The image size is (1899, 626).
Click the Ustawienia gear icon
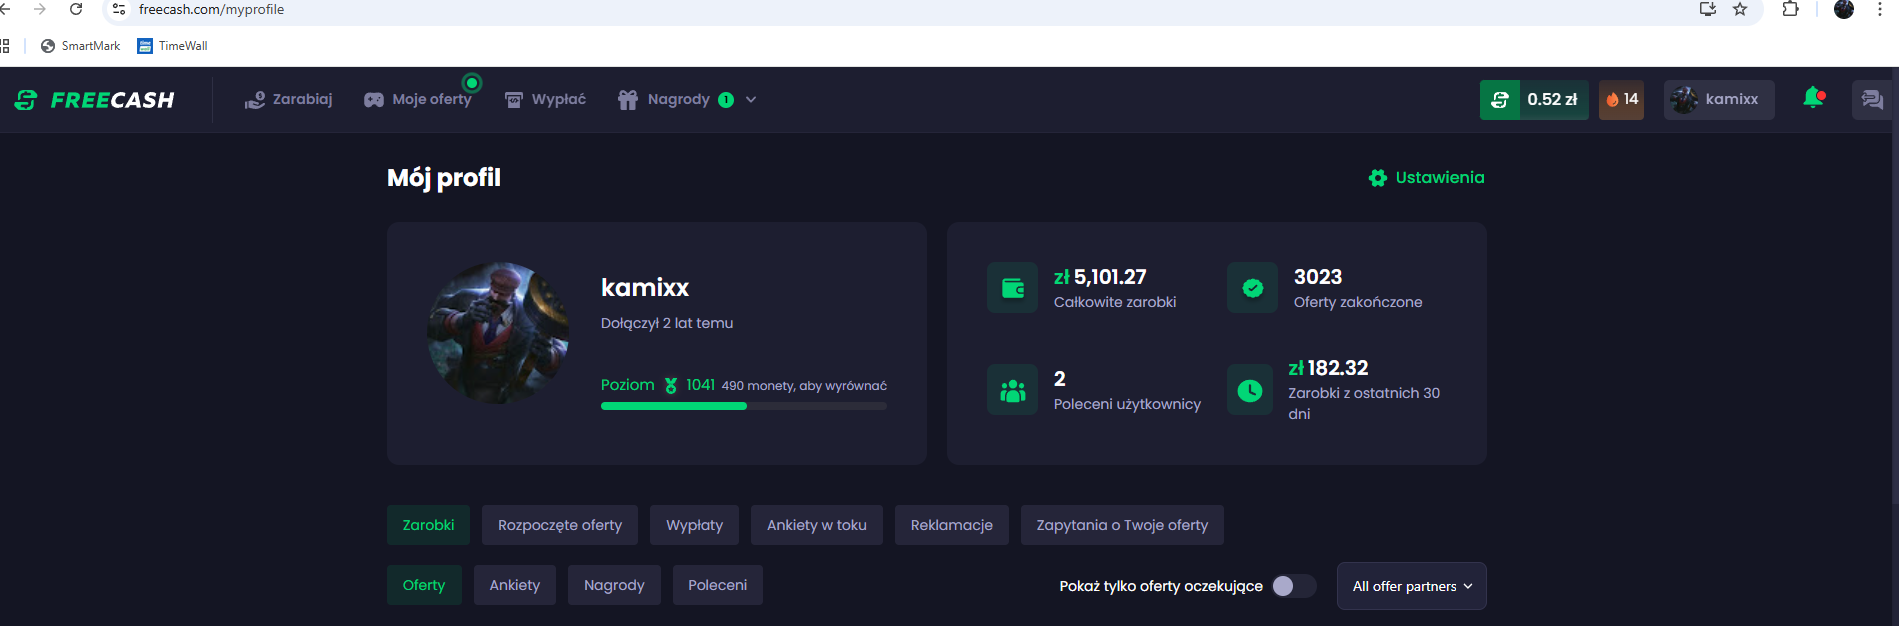click(1378, 178)
